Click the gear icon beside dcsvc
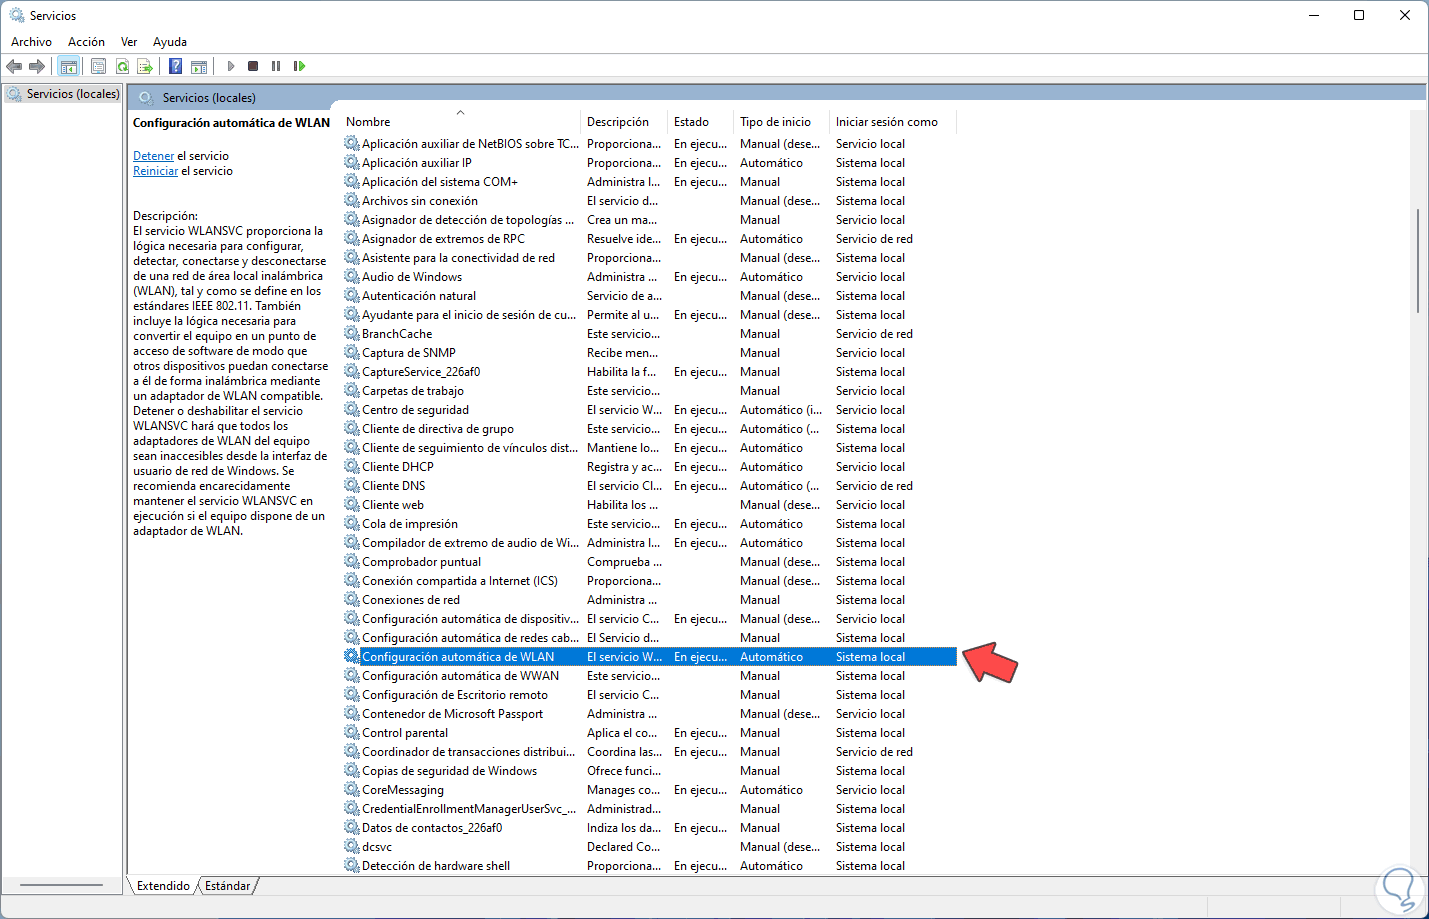 352,847
